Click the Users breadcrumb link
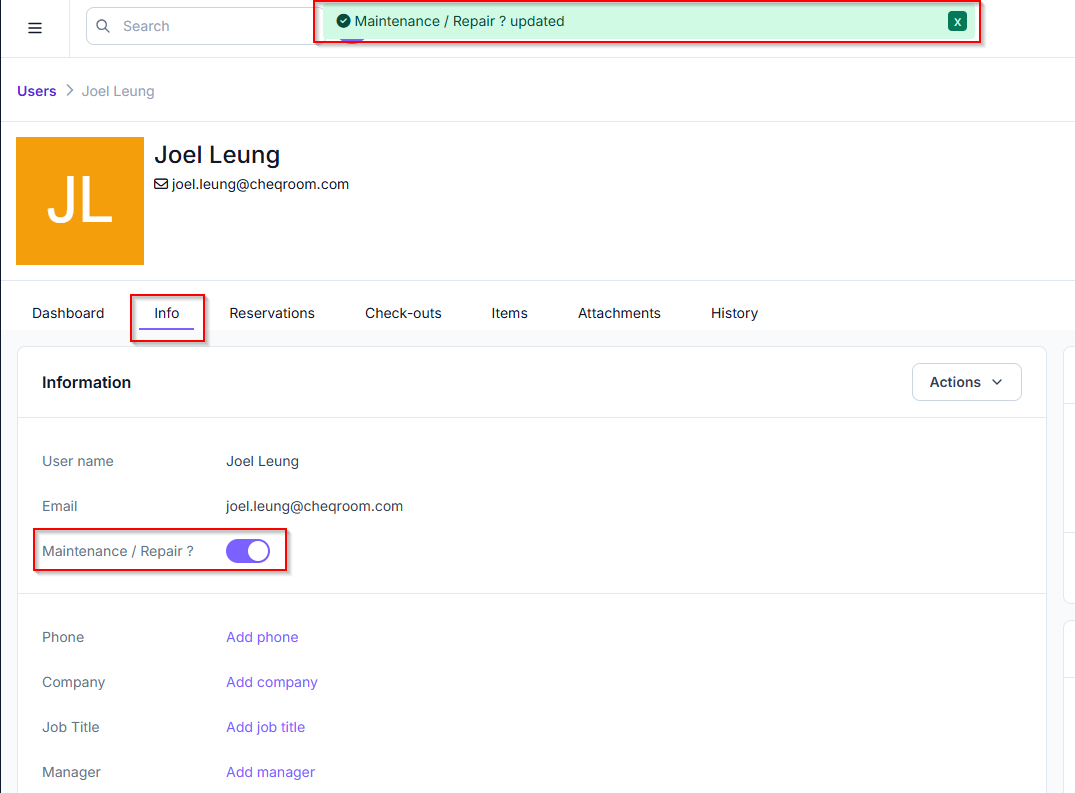1075x793 pixels. 37,91
